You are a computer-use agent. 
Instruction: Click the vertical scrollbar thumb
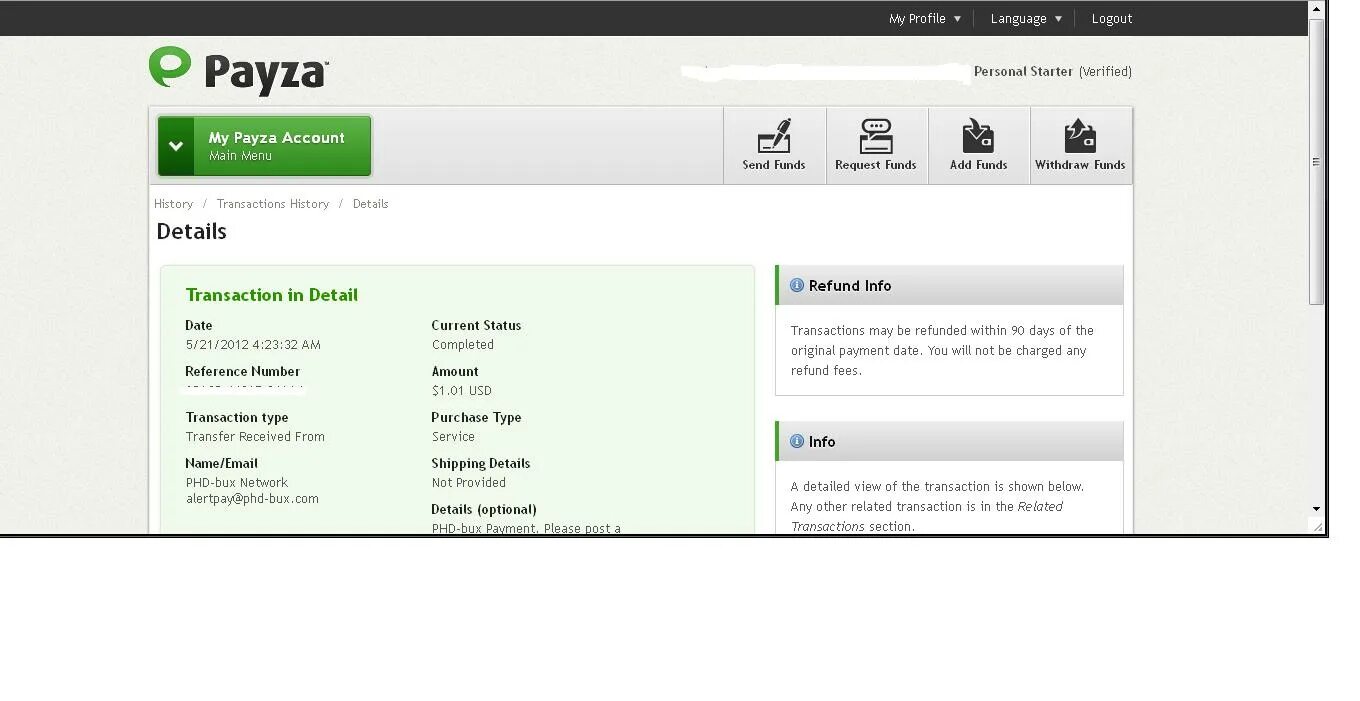click(1317, 161)
